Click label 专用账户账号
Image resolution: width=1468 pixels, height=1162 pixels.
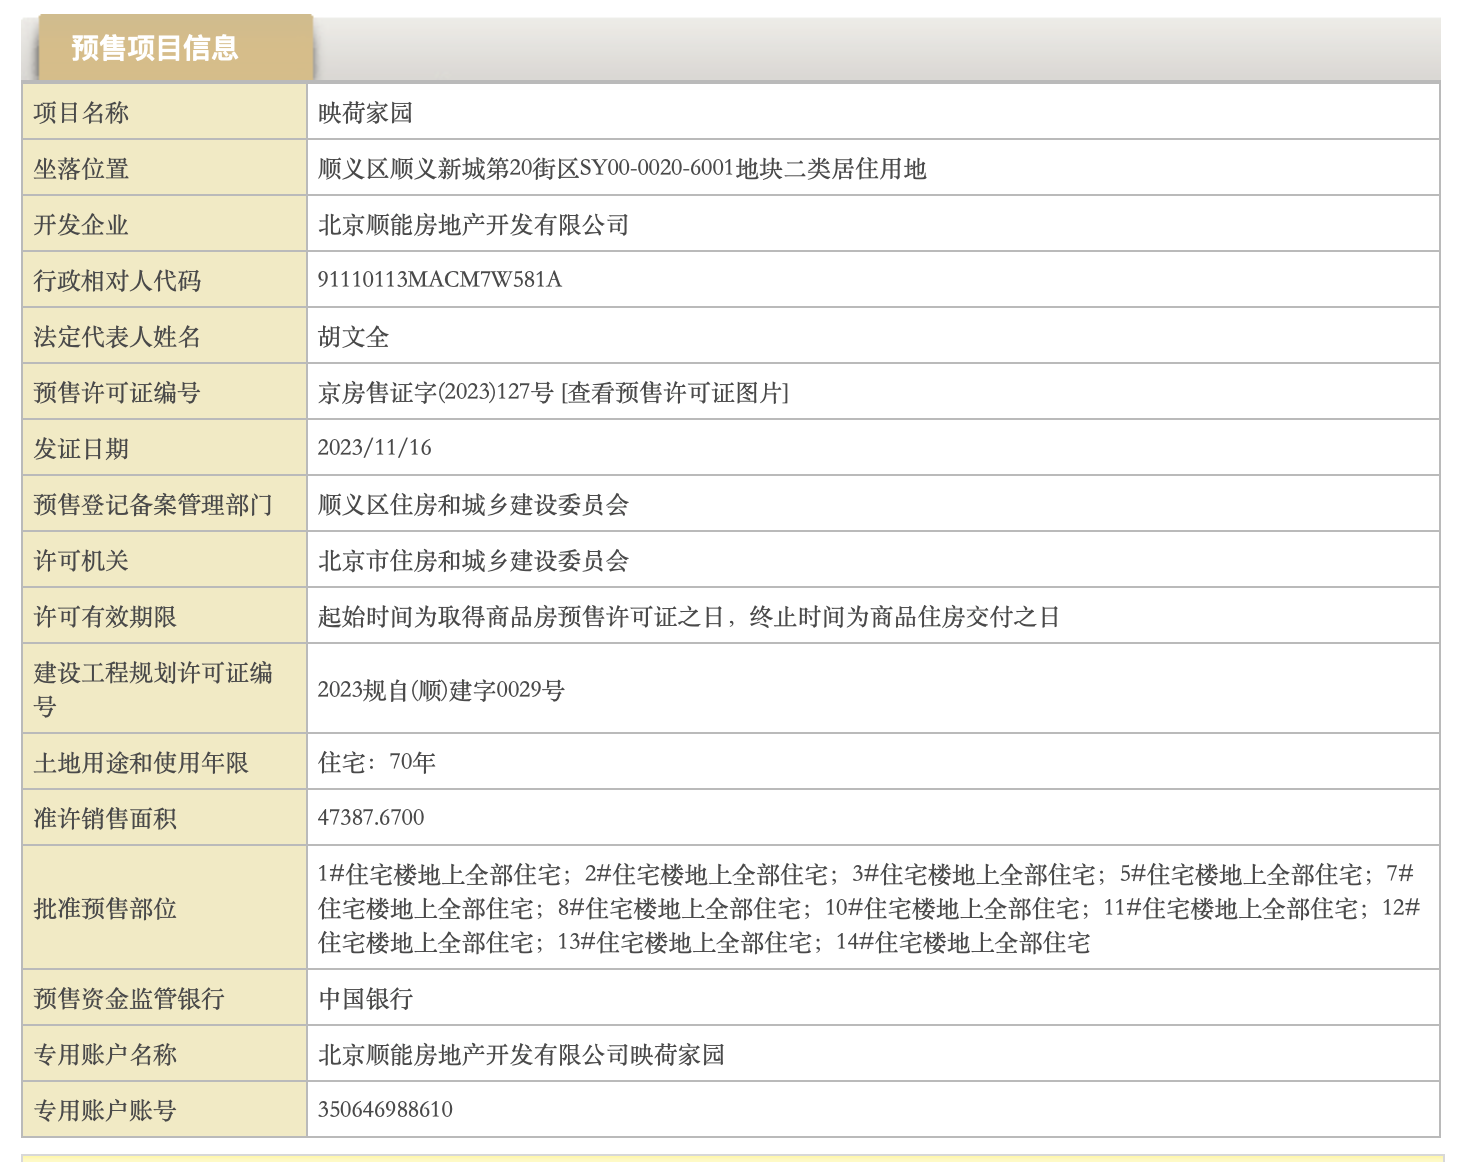click(x=105, y=1111)
